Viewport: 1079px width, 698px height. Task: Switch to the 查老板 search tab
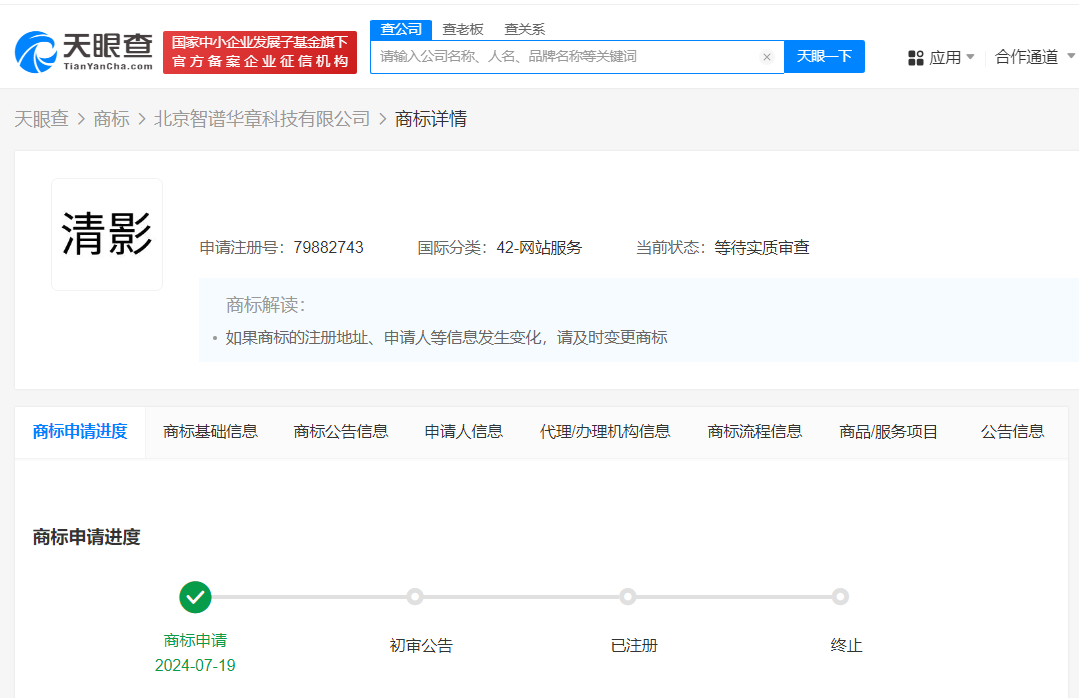pyautogui.click(x=462, y=29)
